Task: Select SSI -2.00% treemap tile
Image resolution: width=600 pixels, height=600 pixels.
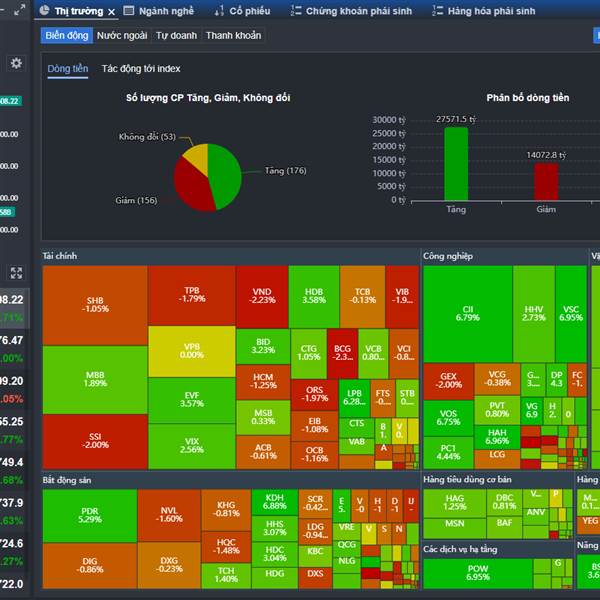Action: click(x=95, y=441)
